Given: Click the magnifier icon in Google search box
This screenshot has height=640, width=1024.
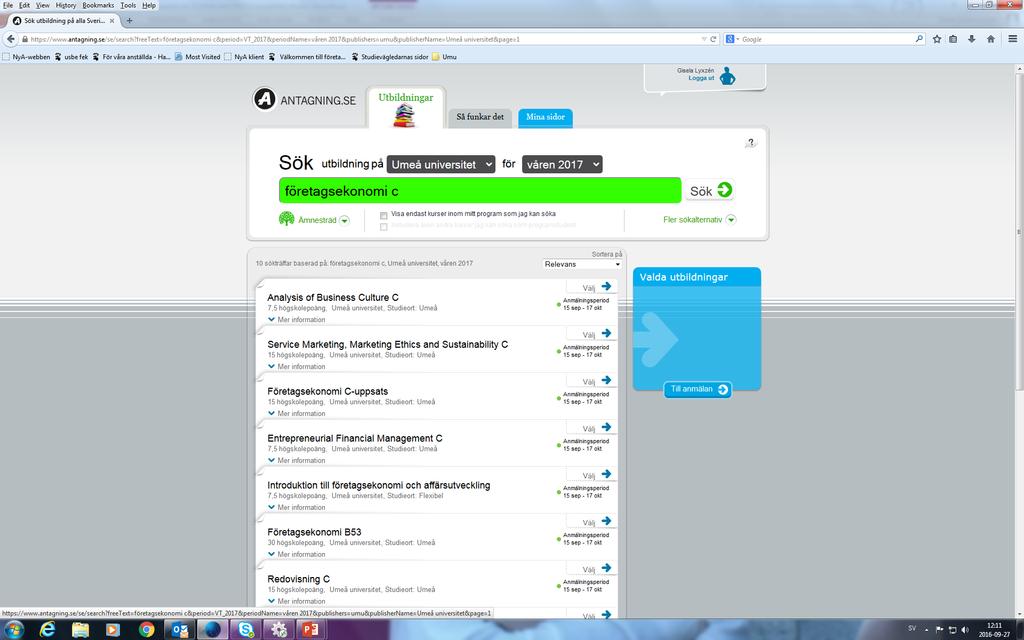Looking at the screenshot, I should point(920,39).
